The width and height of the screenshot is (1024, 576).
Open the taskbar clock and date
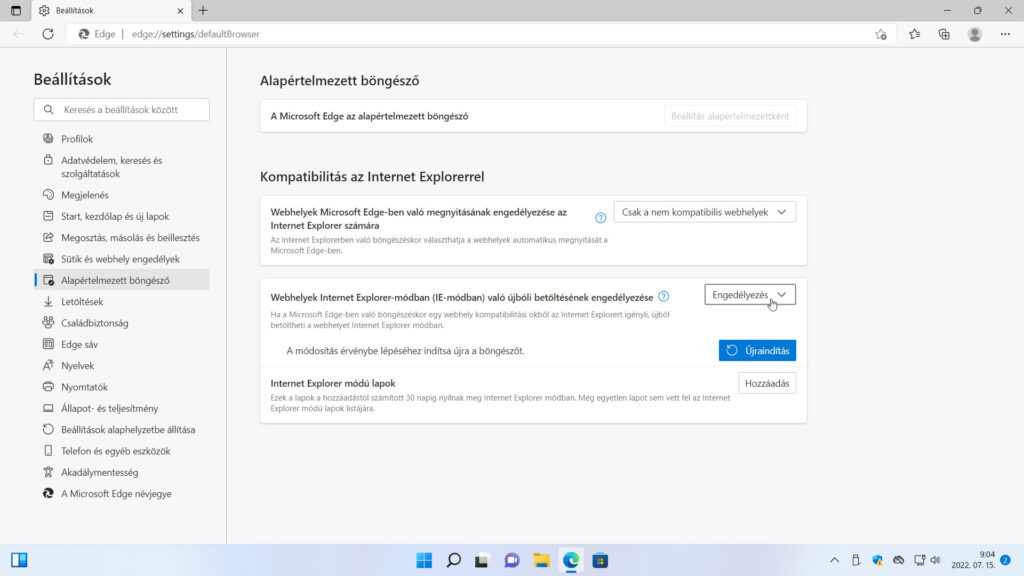[x=973, y=560]
